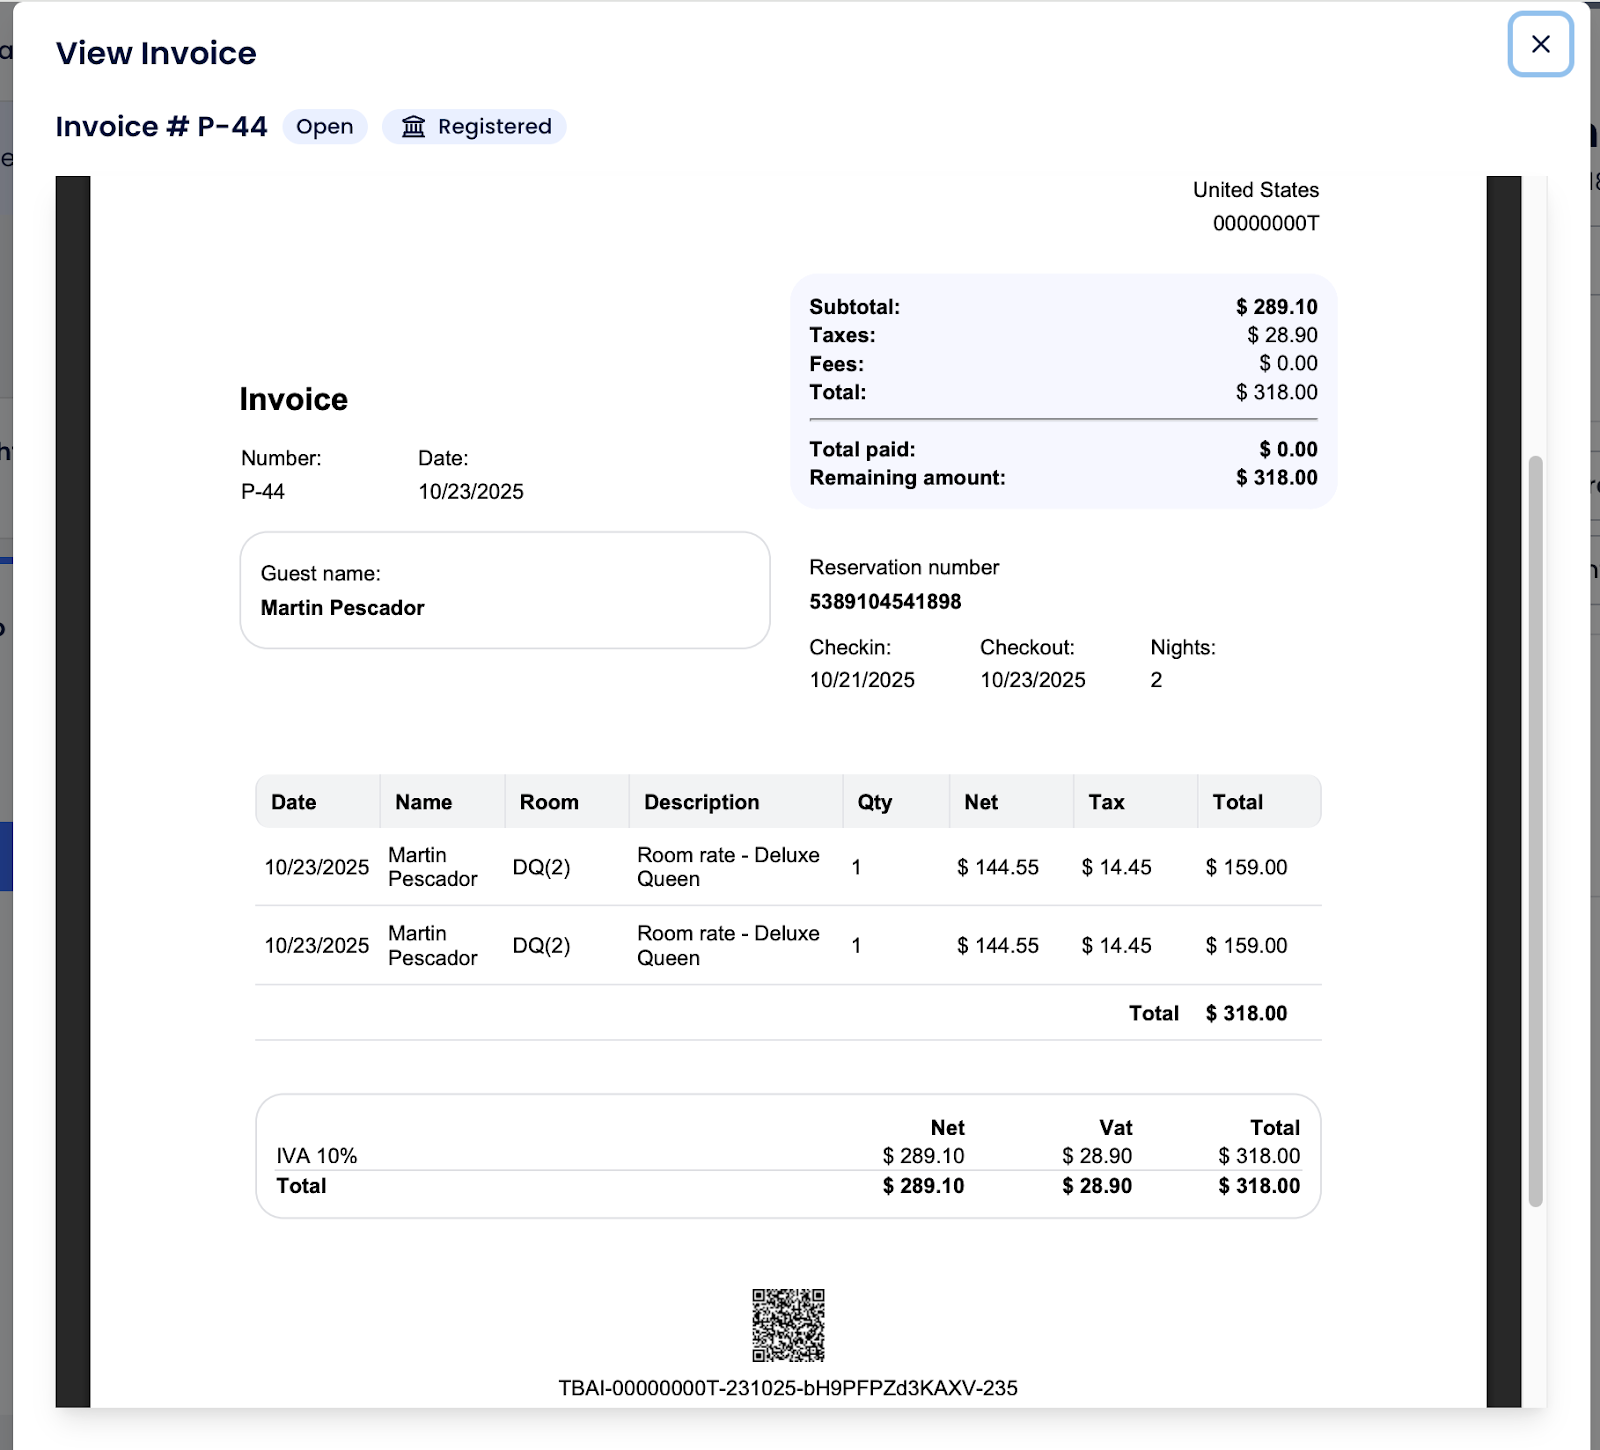
Task: Select the IVA 10% row label
Action: click(316, 1156)
